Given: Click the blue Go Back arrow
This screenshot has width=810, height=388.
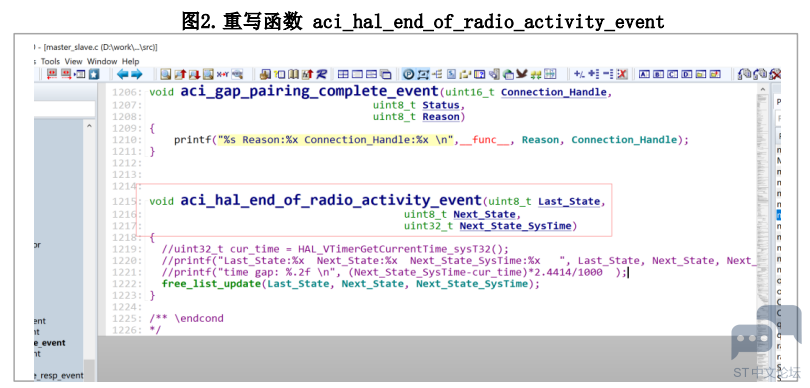Looking at the screenshot, I should (123, 74).
